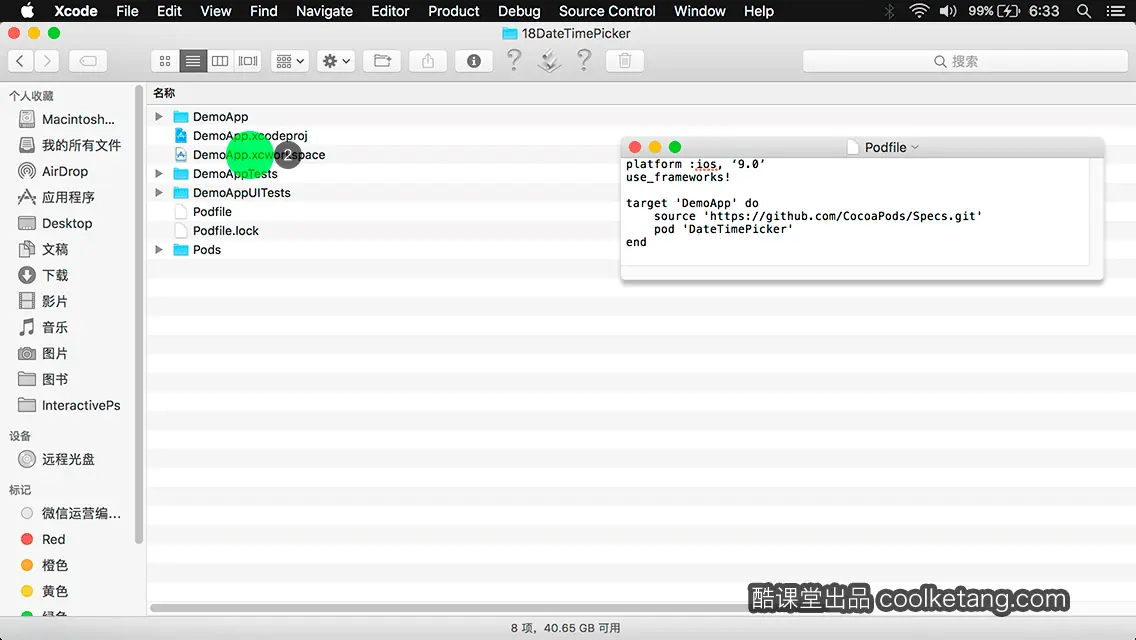Image resolution: width=1136 pixels, height=640 pixels.
Task: Open the Apple menu
Action: coord(27,10)
